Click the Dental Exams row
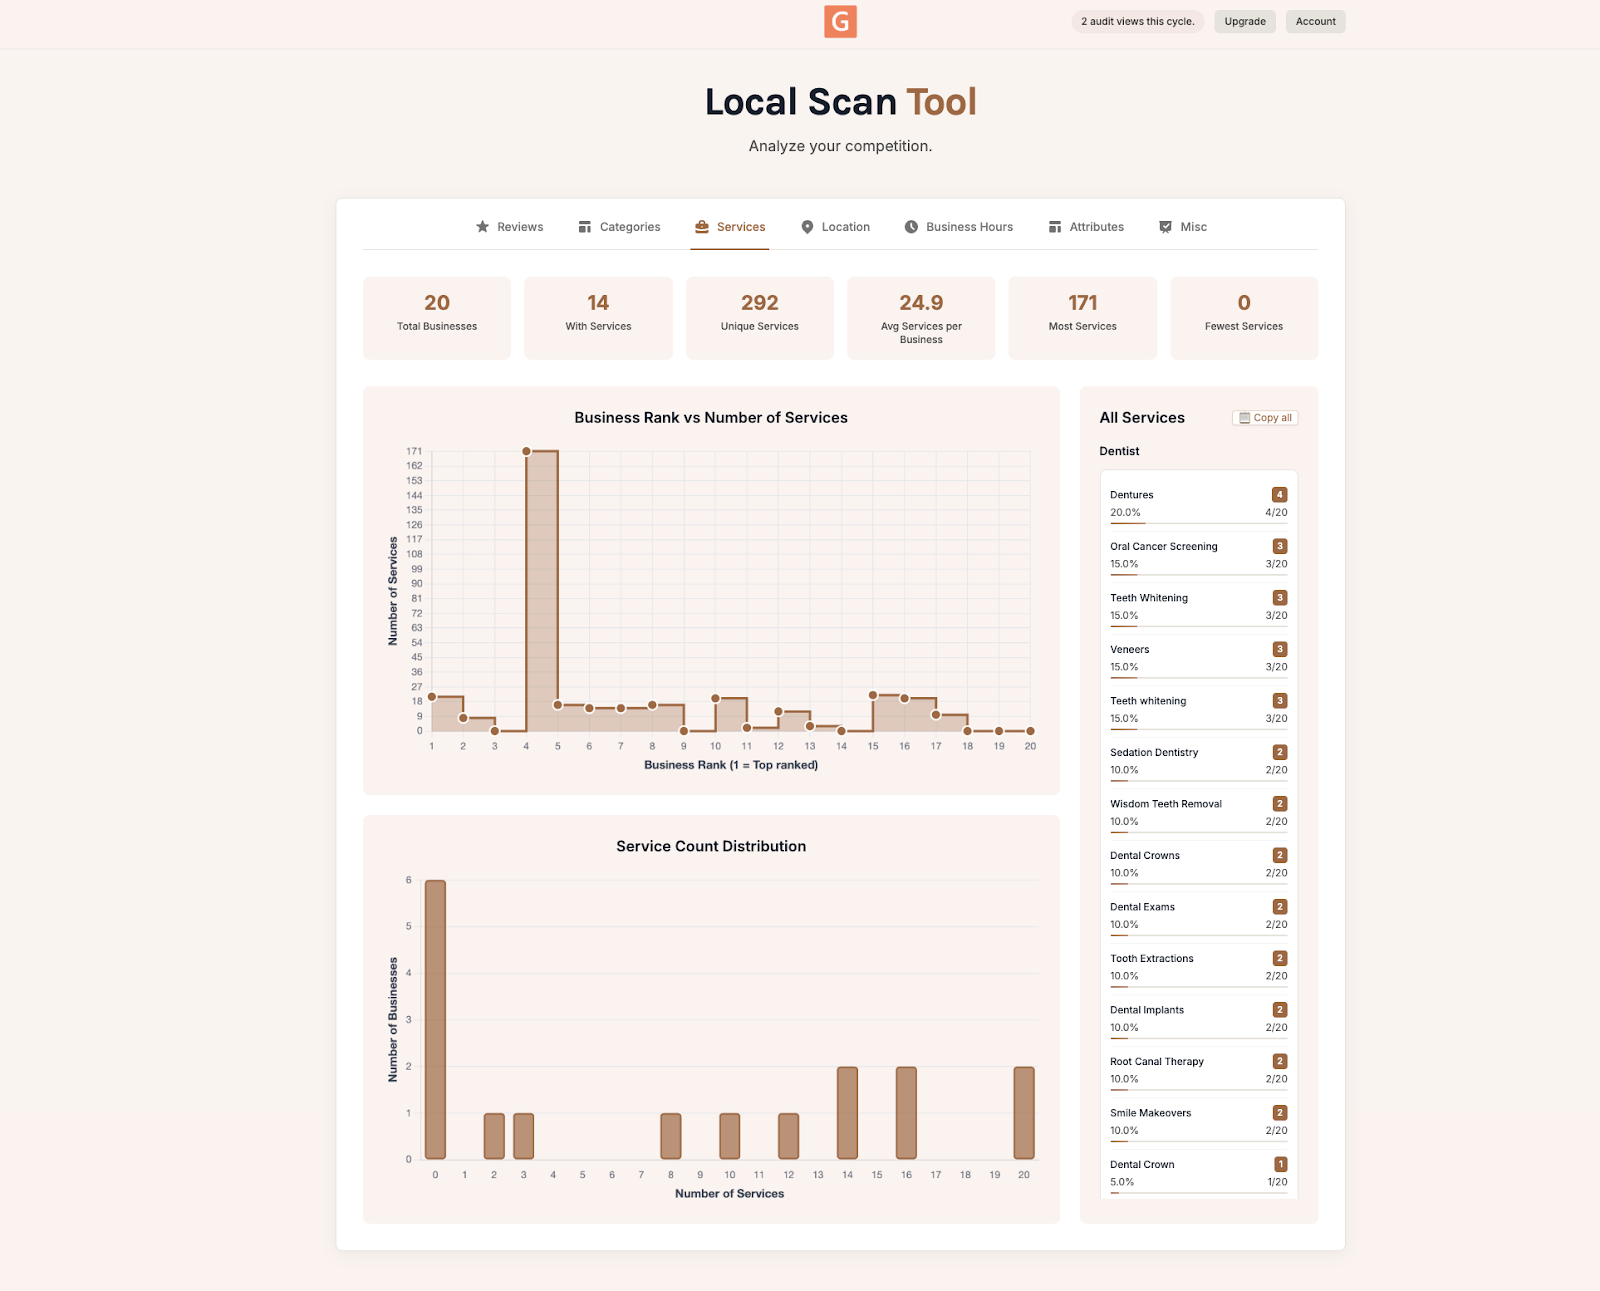 [x=1199, y=916]
